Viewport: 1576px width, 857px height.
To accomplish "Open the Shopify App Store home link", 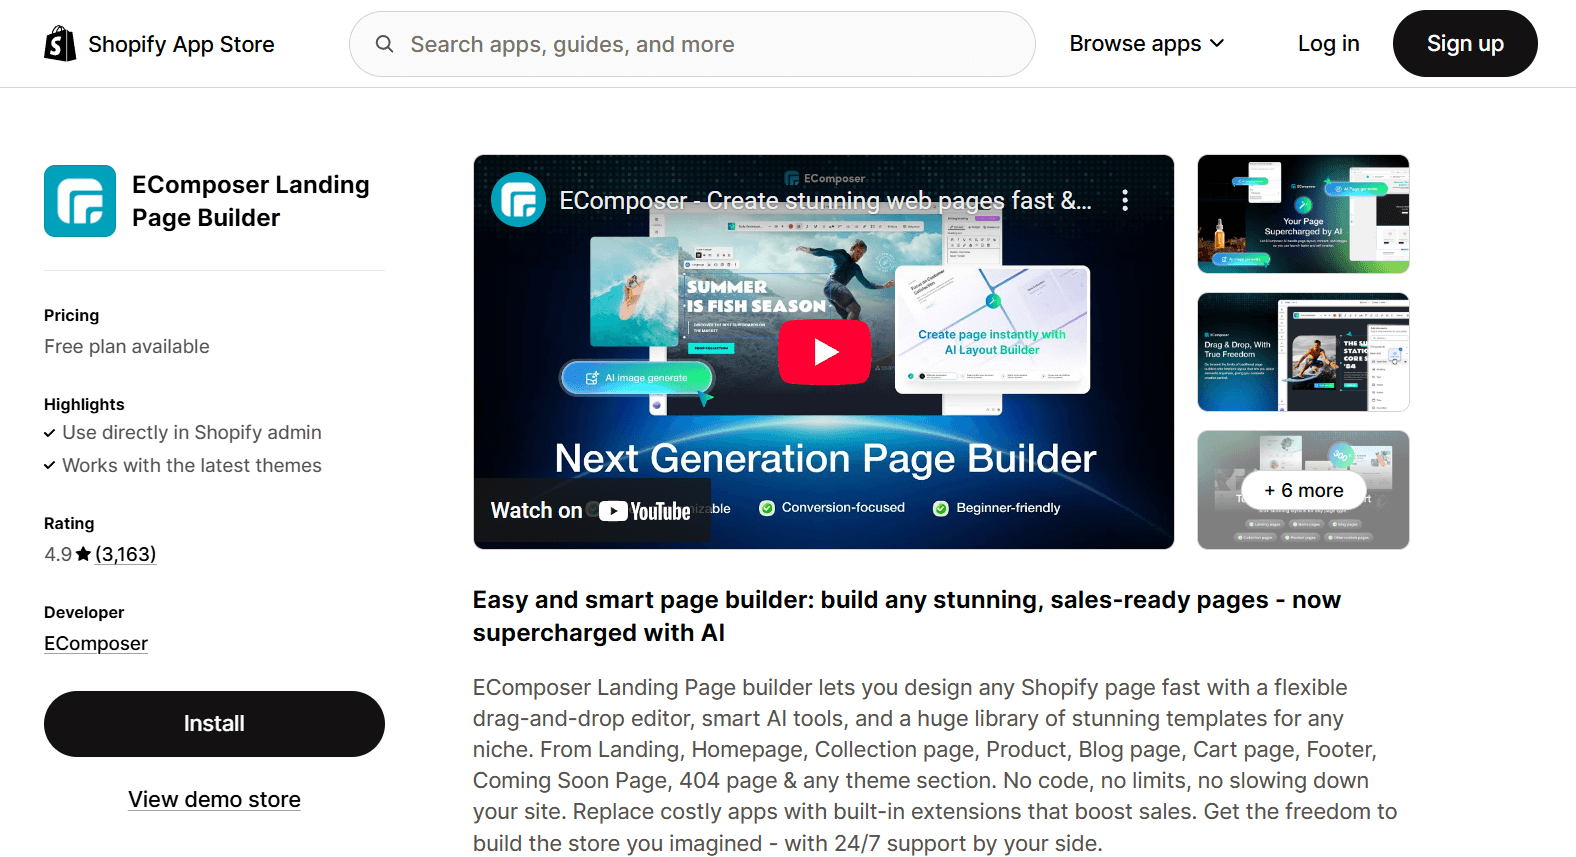I will click(x=159, y=44).
